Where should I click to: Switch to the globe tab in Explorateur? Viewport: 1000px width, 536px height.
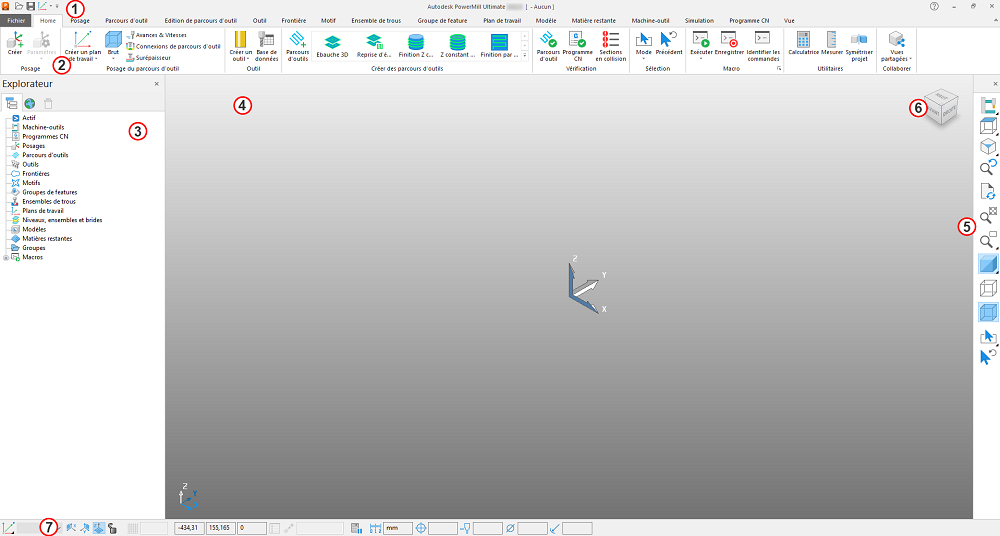29,103
